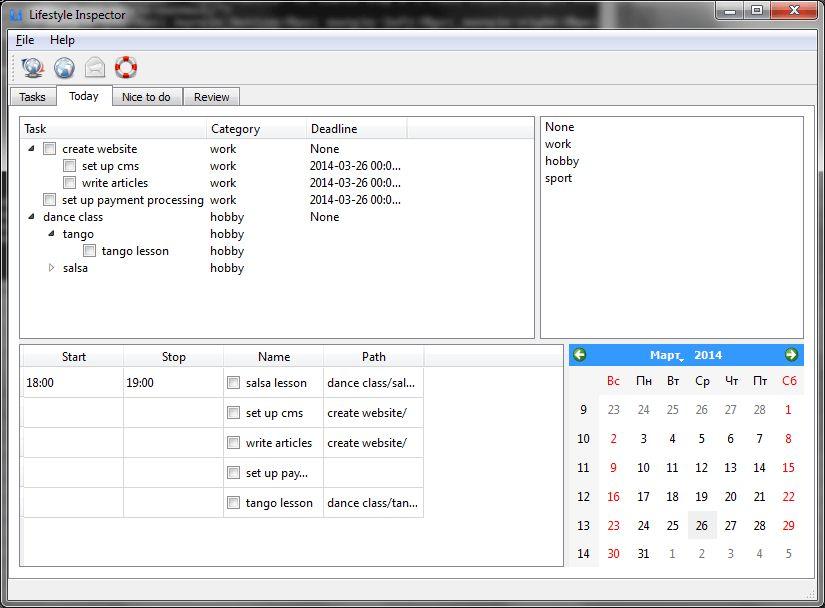
Task: Click the plain blue globe toolbar icon
Action: 64,68
